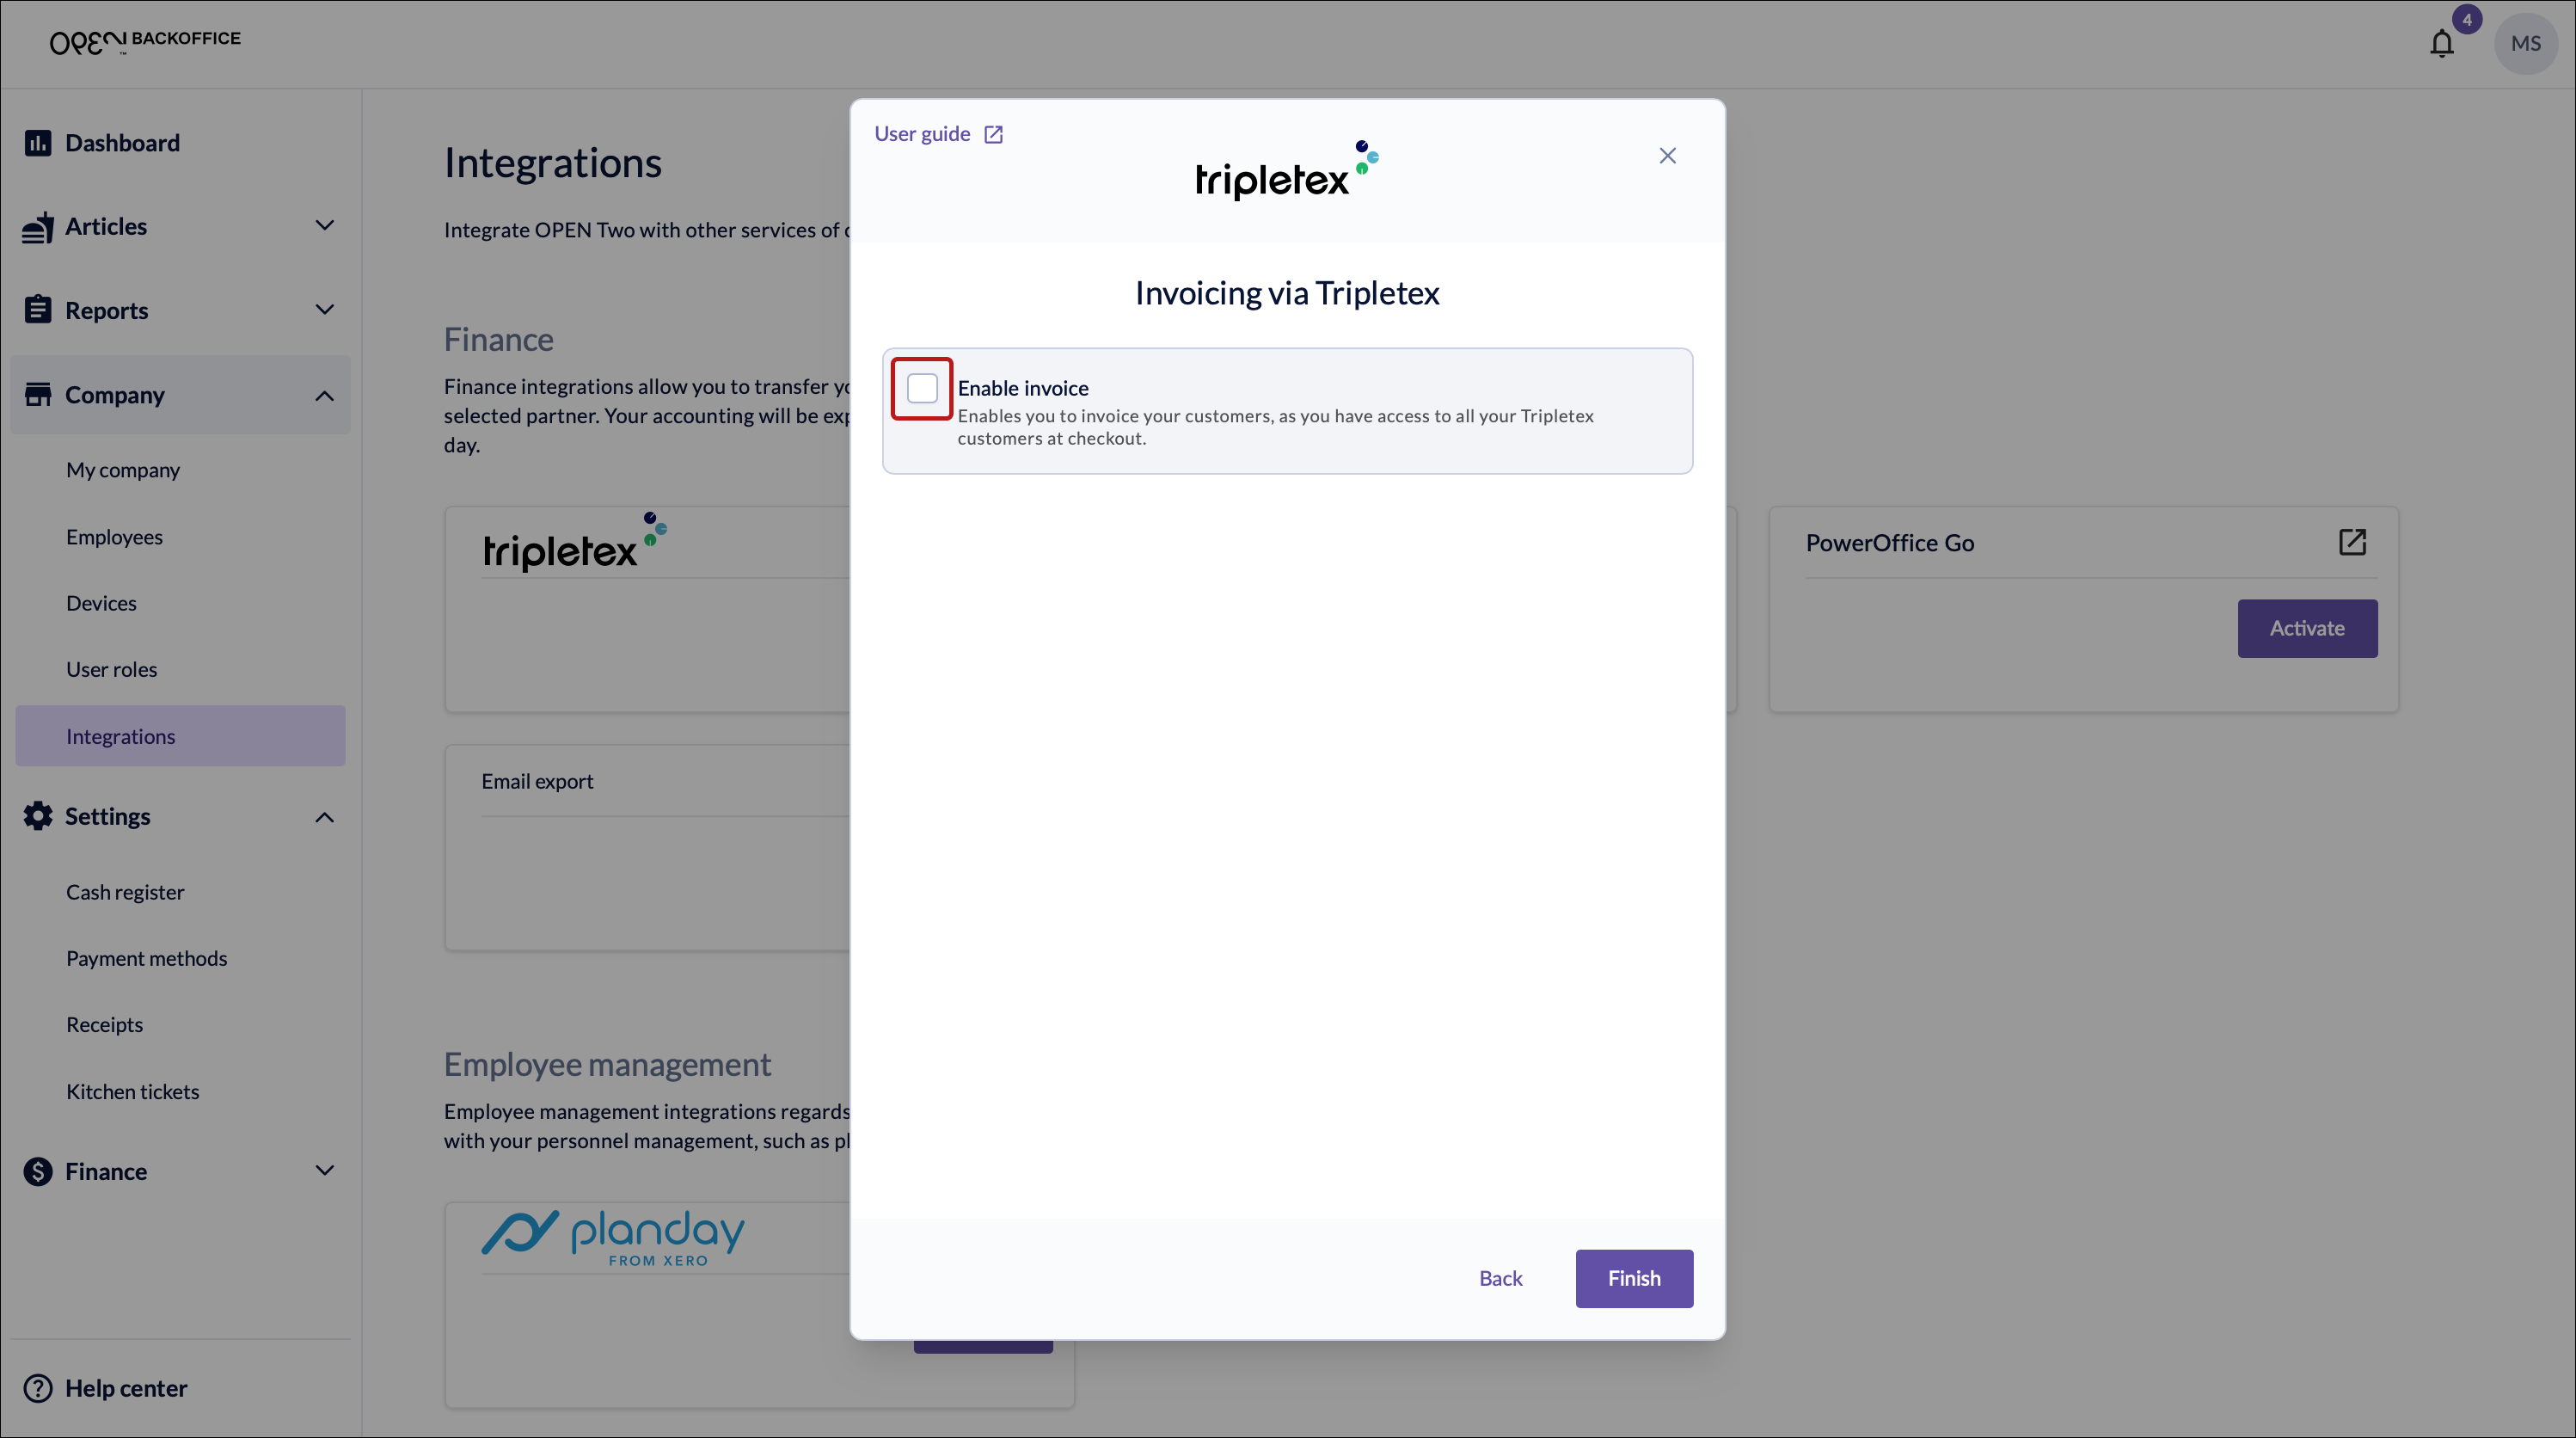This screenshot has width=2576, height=1438.
Task: Expand the Finance sidebar menu
Action: coord(324,1170)
